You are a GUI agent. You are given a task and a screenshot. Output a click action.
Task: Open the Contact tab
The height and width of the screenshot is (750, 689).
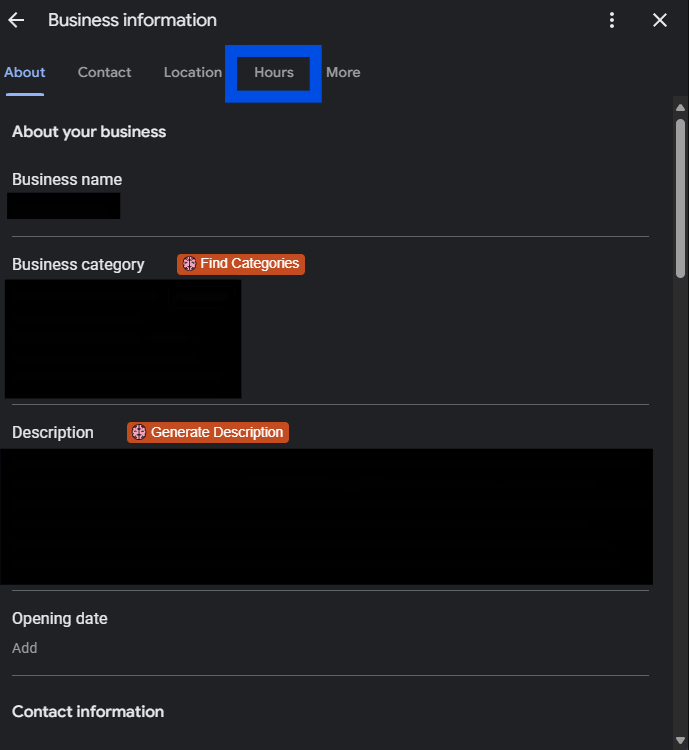[x=105, y=72]
